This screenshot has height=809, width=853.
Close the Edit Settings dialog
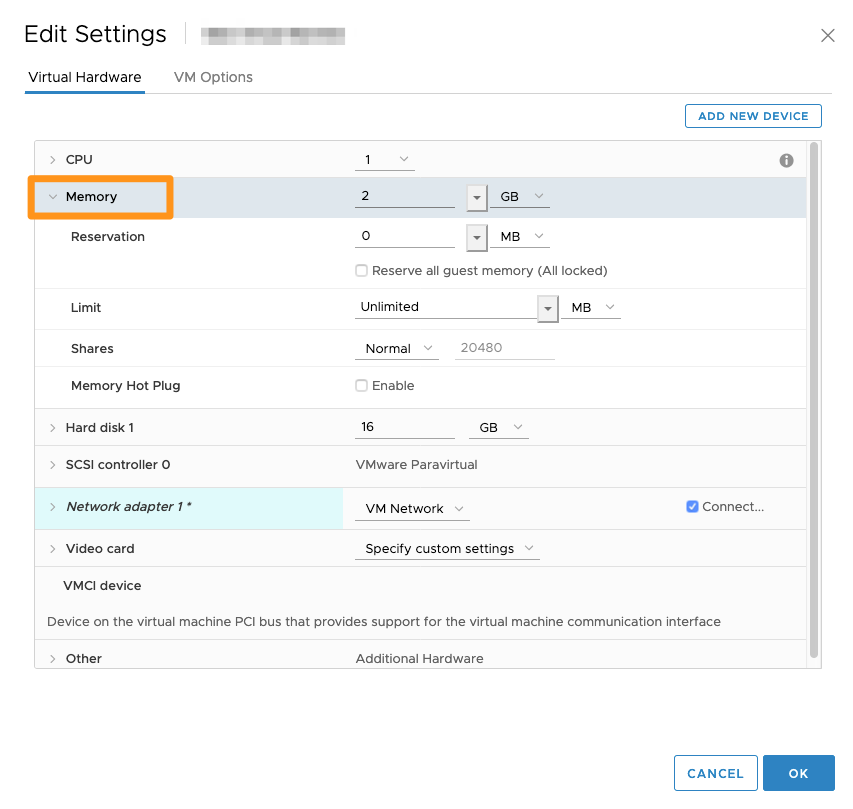click(827, 36)
